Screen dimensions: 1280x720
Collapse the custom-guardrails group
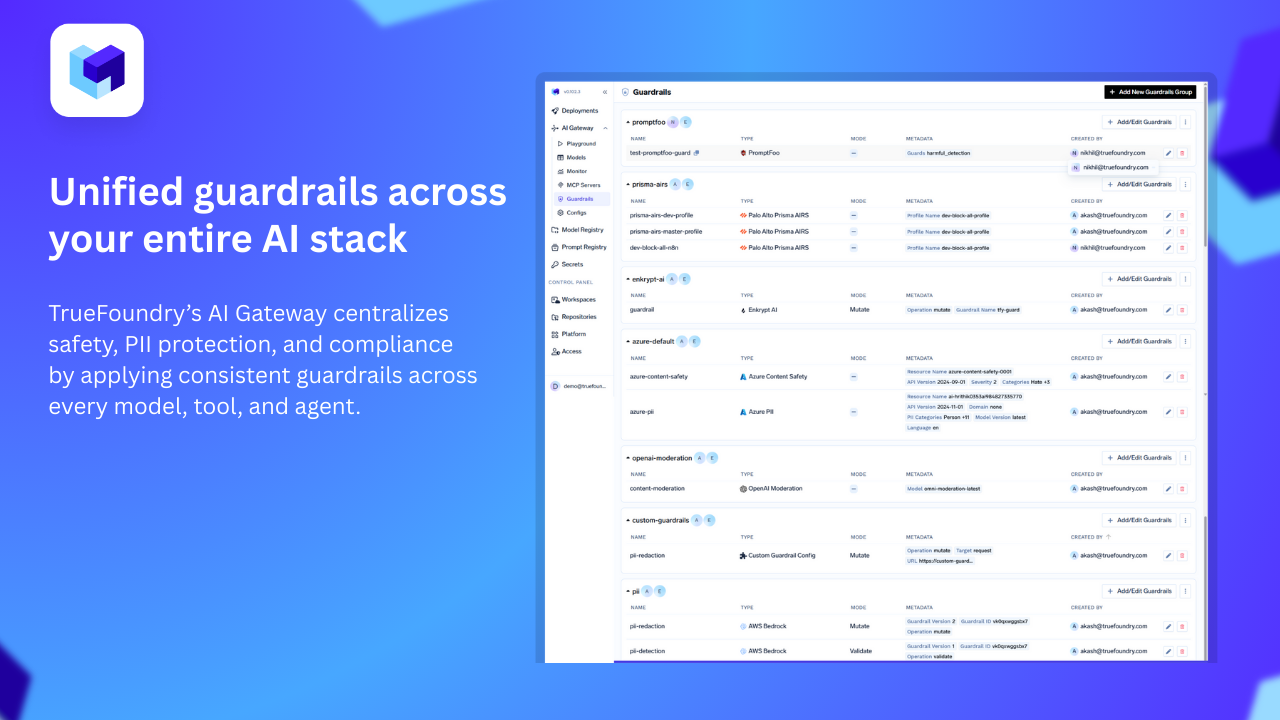click(628, 520)
